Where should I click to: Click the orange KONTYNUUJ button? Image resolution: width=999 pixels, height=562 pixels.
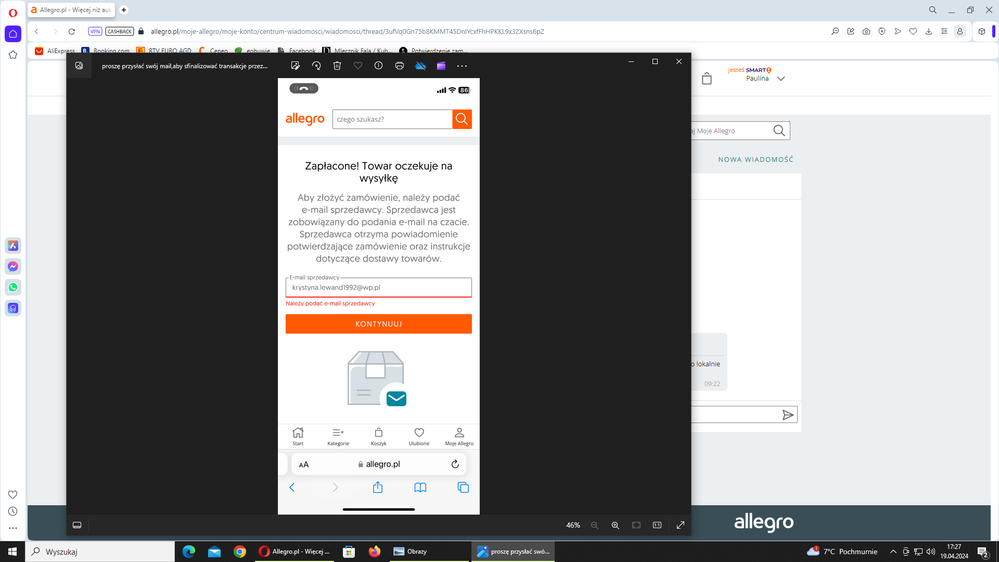tap(378, 324)
